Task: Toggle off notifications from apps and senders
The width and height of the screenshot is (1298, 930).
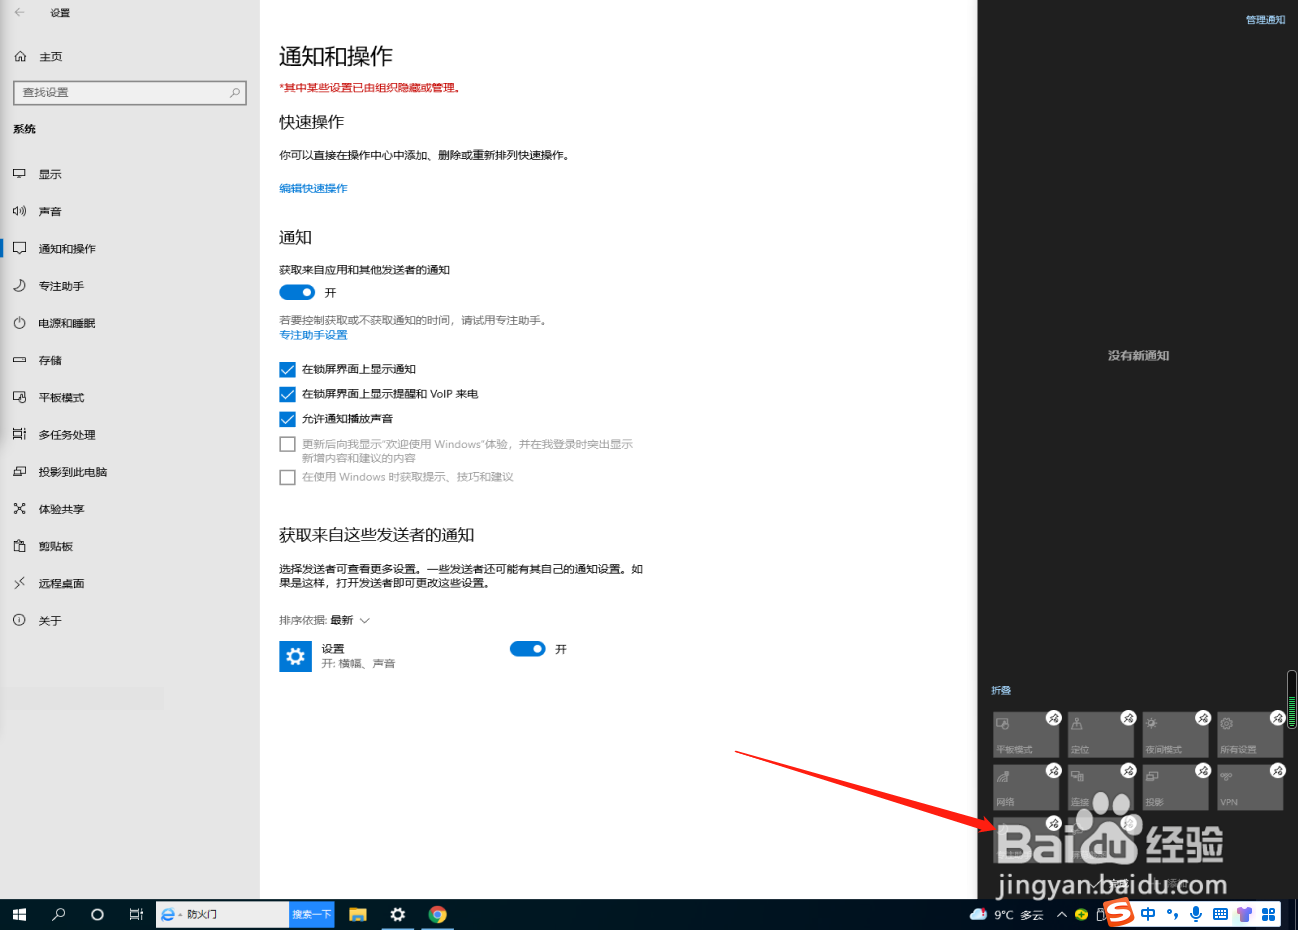Action: 297,292
